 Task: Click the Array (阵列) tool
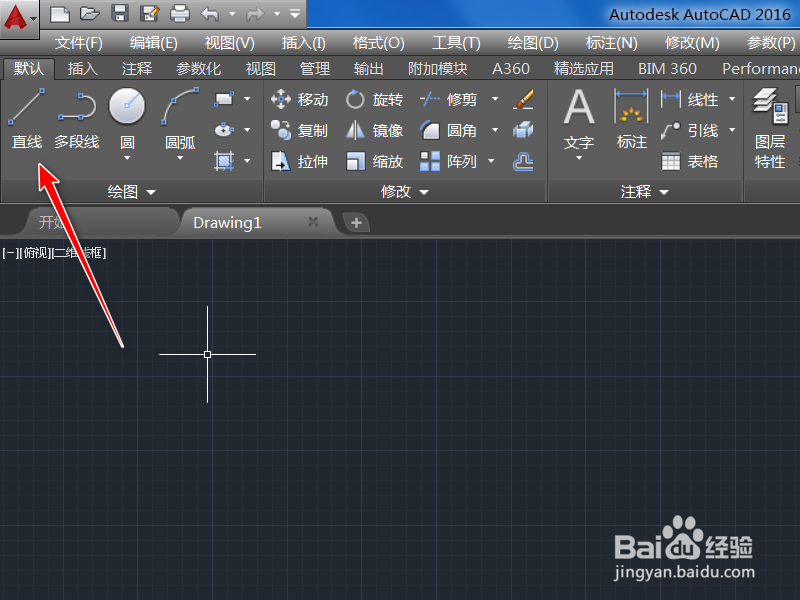pos(448,162)
